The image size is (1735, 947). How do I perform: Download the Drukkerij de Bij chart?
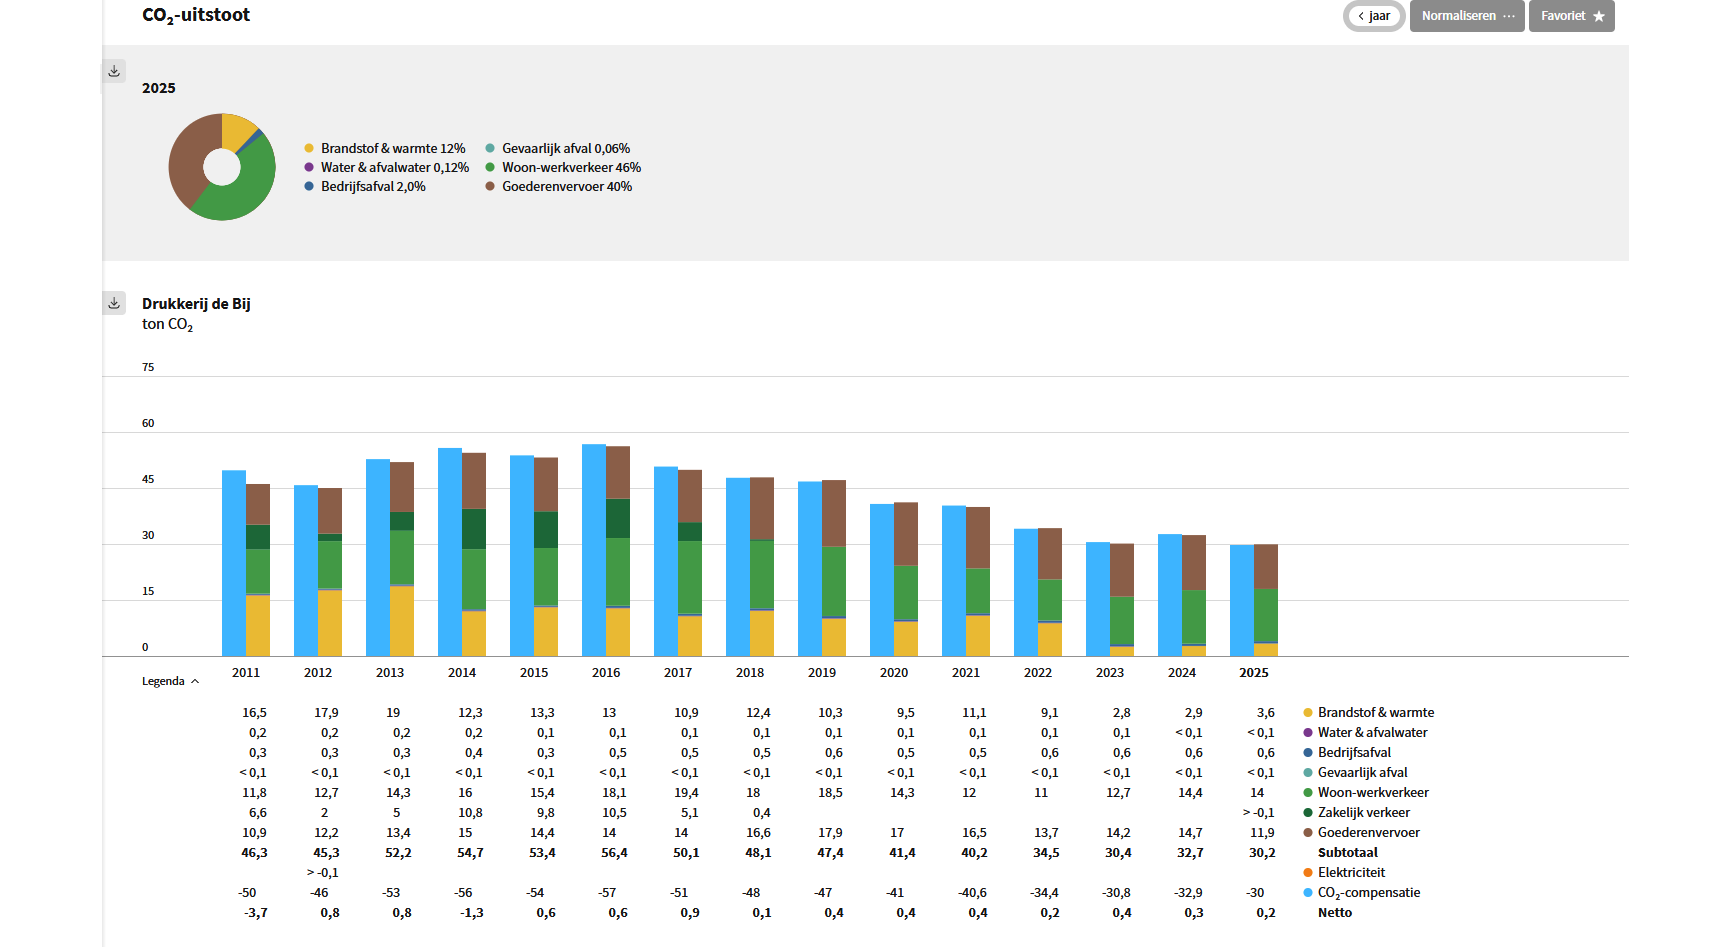(x=114, y=303)
